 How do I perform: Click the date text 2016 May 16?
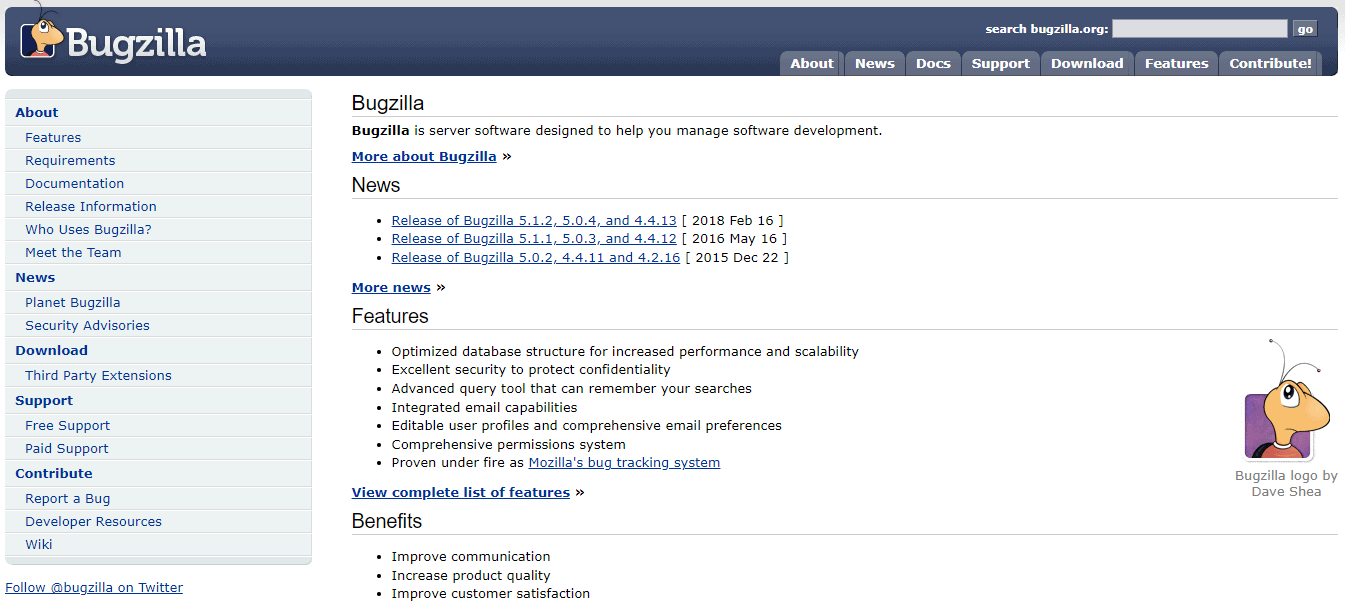pos(734,238)
